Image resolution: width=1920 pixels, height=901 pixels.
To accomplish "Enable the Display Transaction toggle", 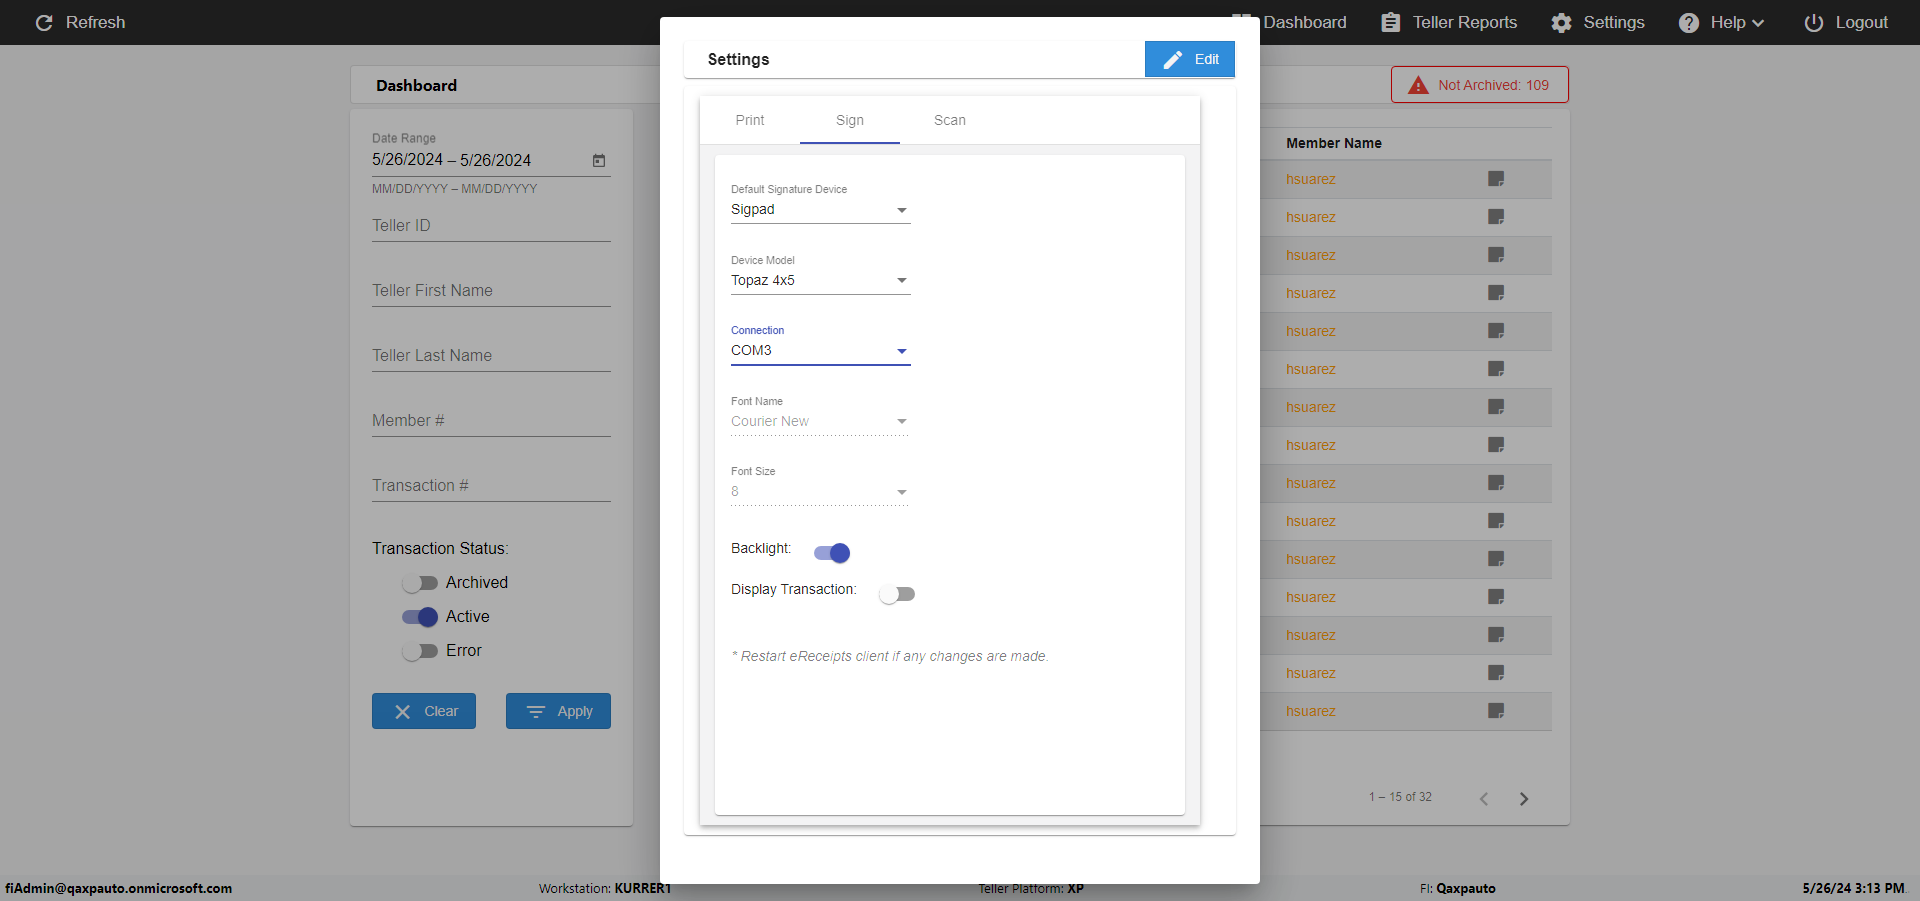I will [x=897, y=594].
